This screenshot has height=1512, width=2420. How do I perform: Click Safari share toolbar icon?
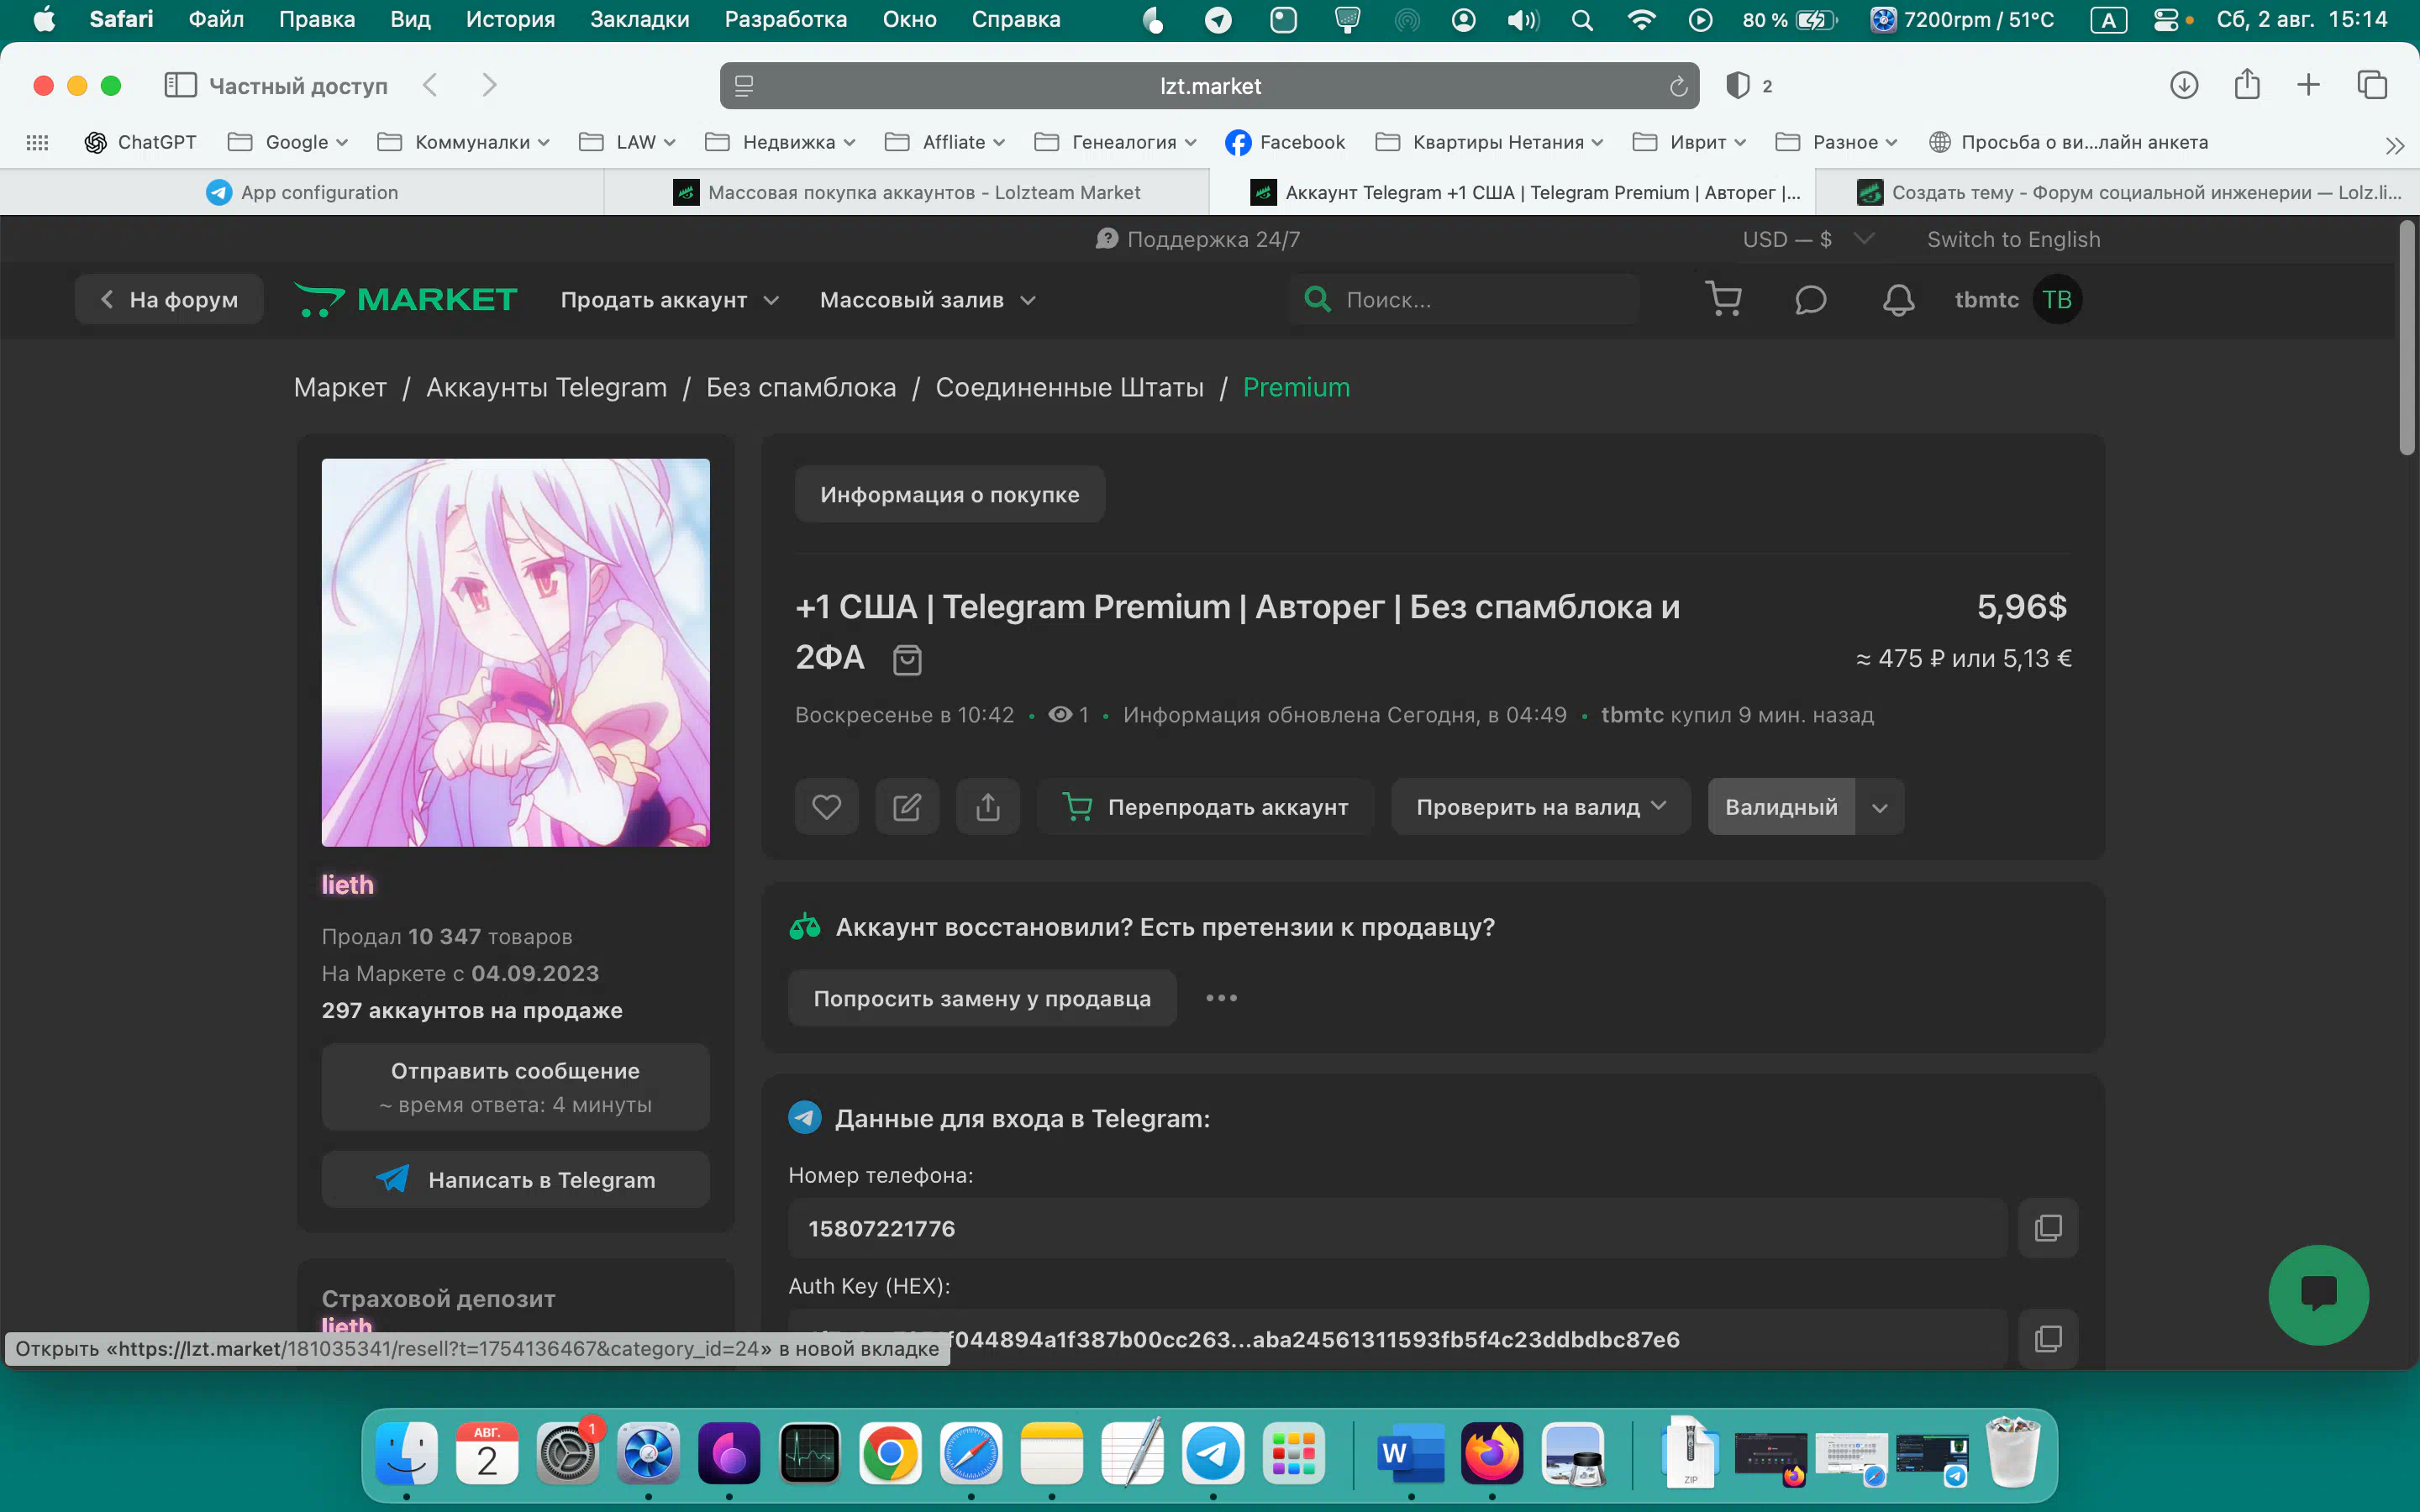tap(2247, 84)
